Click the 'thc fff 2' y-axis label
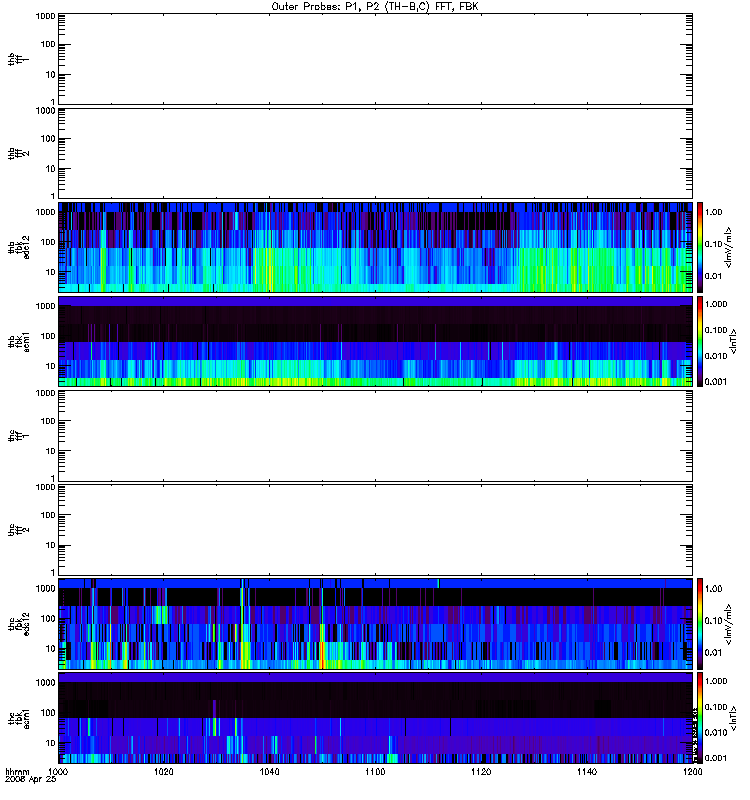The width and height of the screenshot is (750, 800). (18, 530)
